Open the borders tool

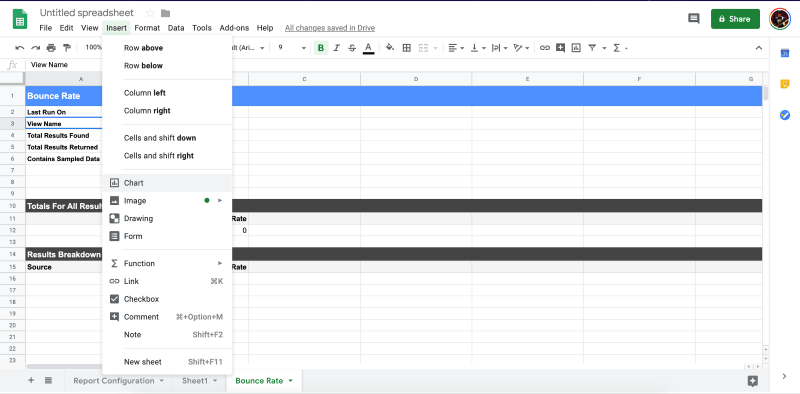point(407,48)
